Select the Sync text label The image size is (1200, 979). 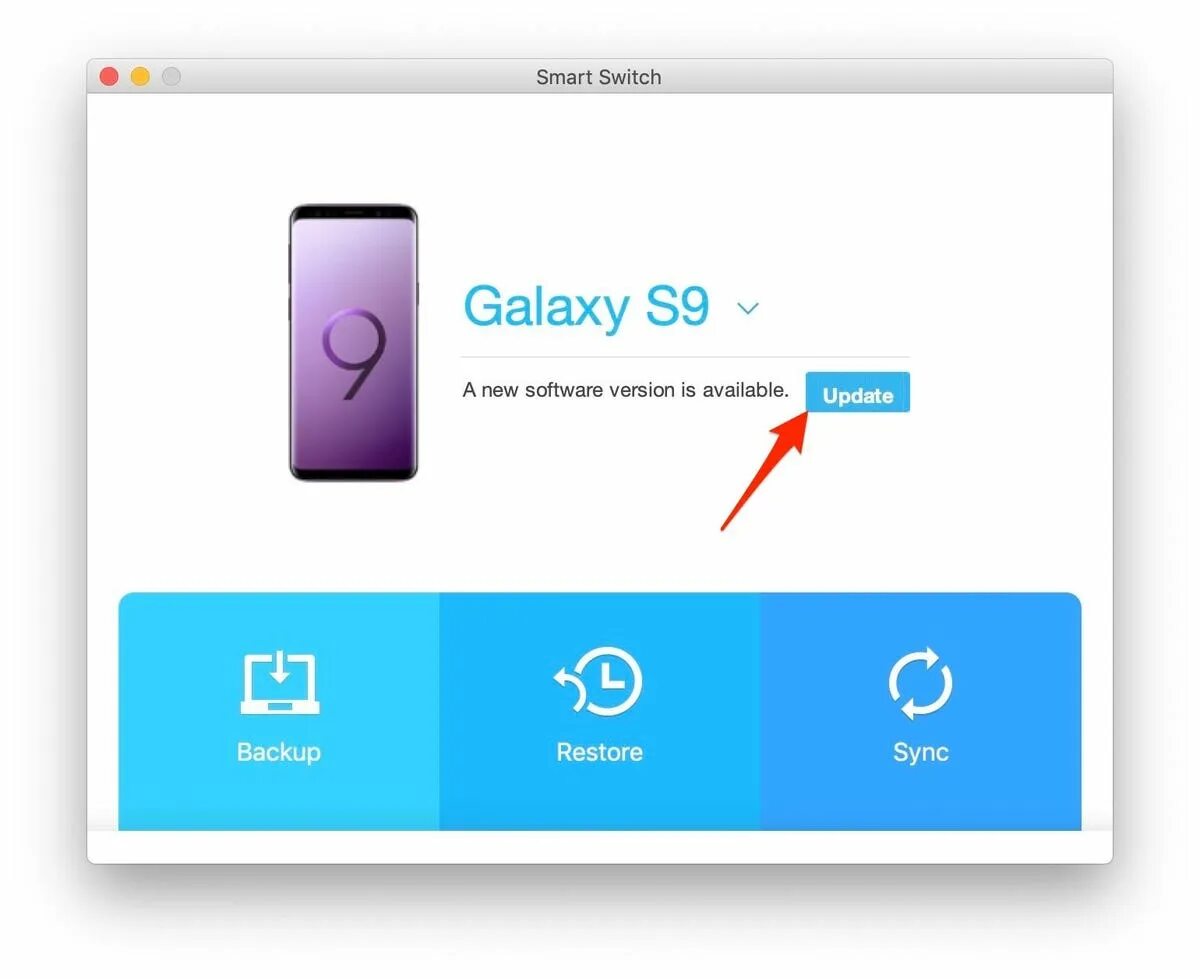(920, 753)
